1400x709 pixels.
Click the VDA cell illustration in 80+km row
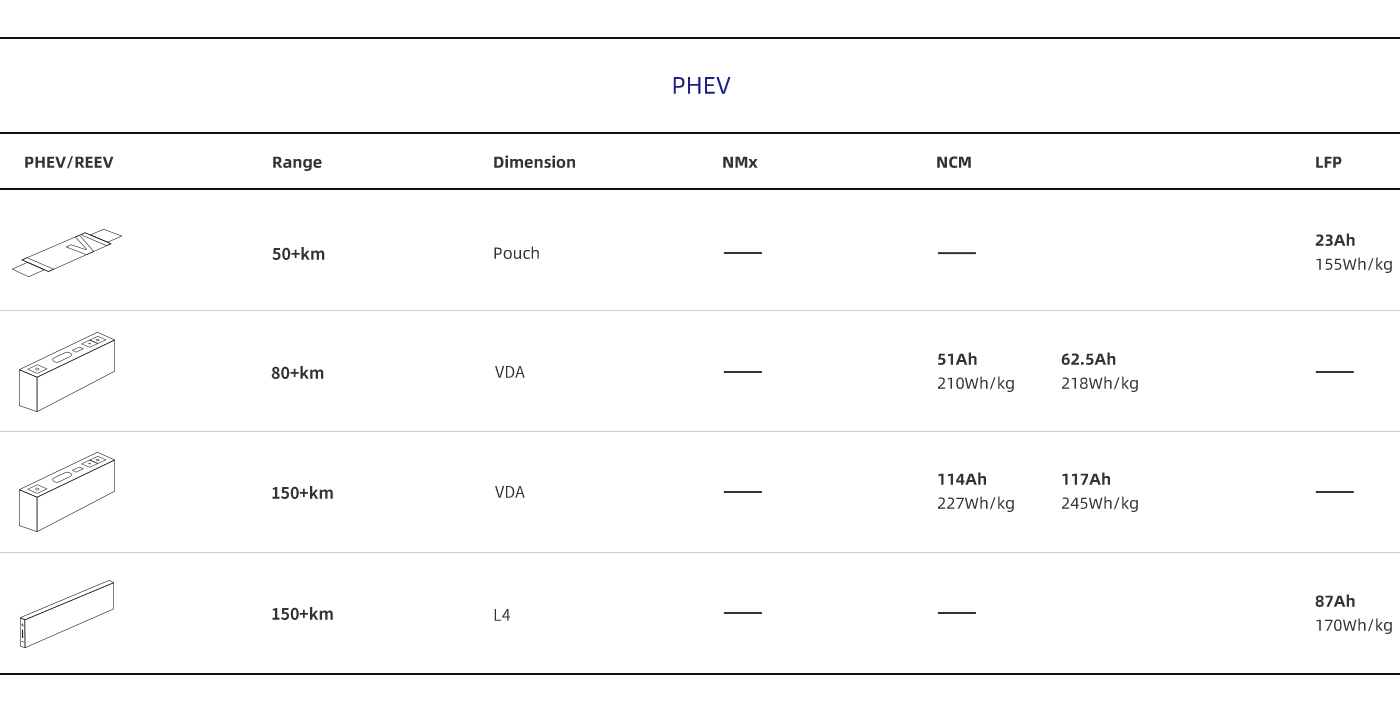tap(67, 372)
